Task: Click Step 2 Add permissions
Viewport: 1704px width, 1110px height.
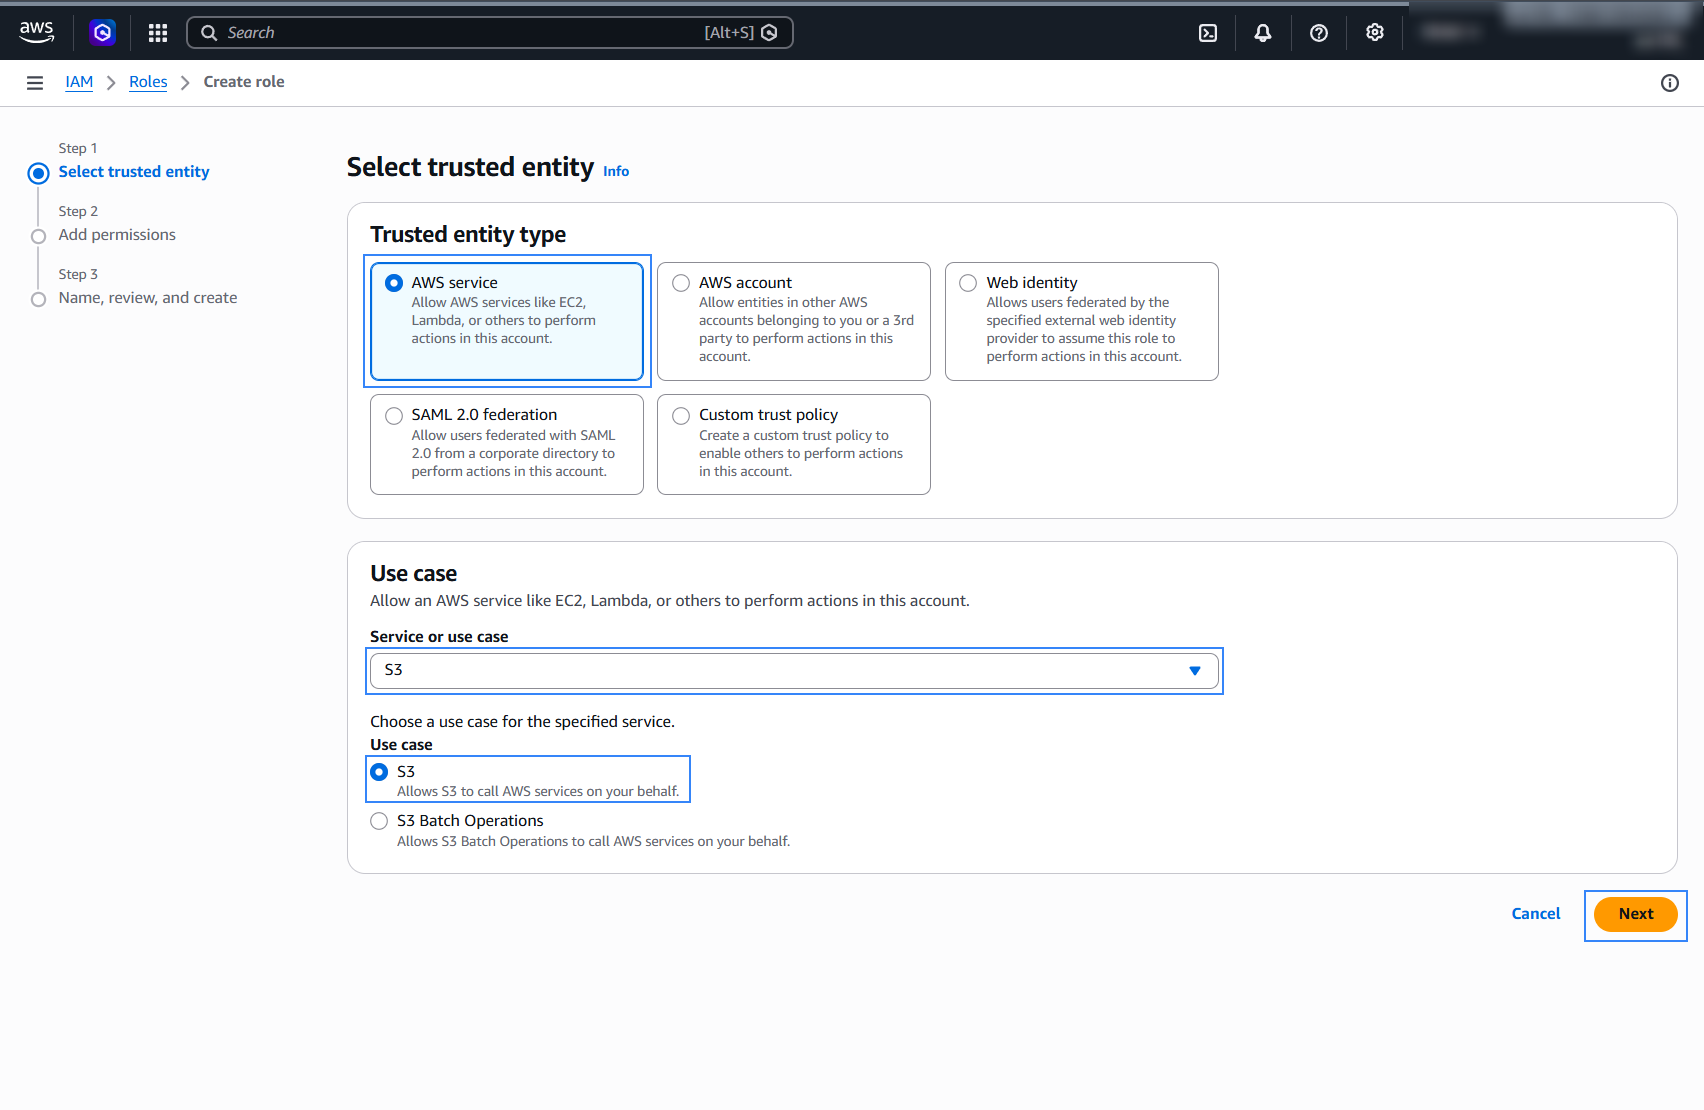Action: tap(117, 235)
